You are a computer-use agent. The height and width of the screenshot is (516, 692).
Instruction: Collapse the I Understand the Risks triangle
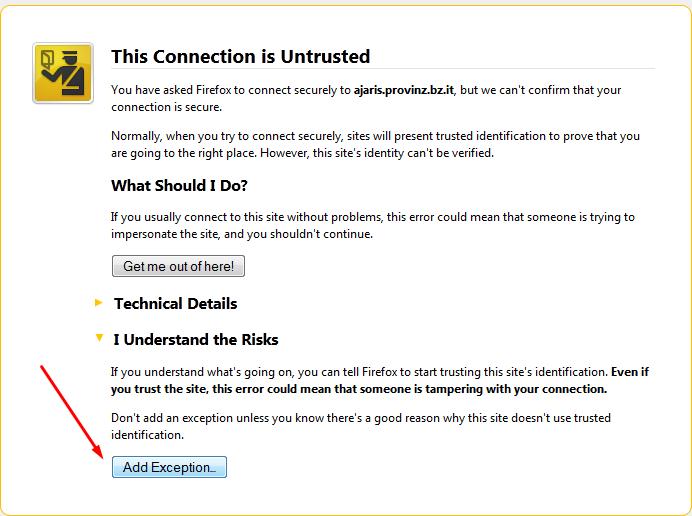pos(98,339)
